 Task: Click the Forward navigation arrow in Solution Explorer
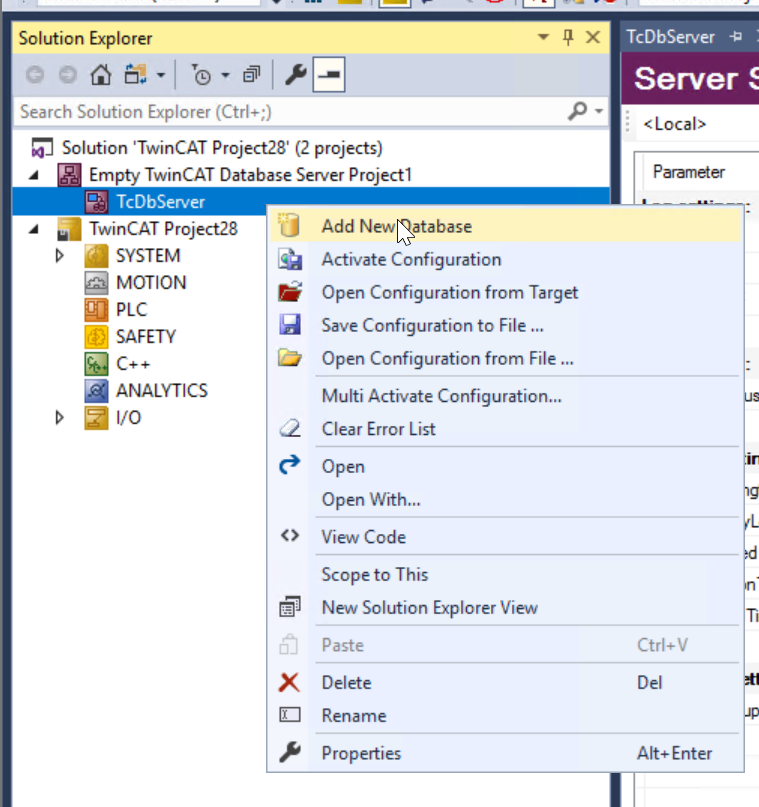[x=67, y=75]
